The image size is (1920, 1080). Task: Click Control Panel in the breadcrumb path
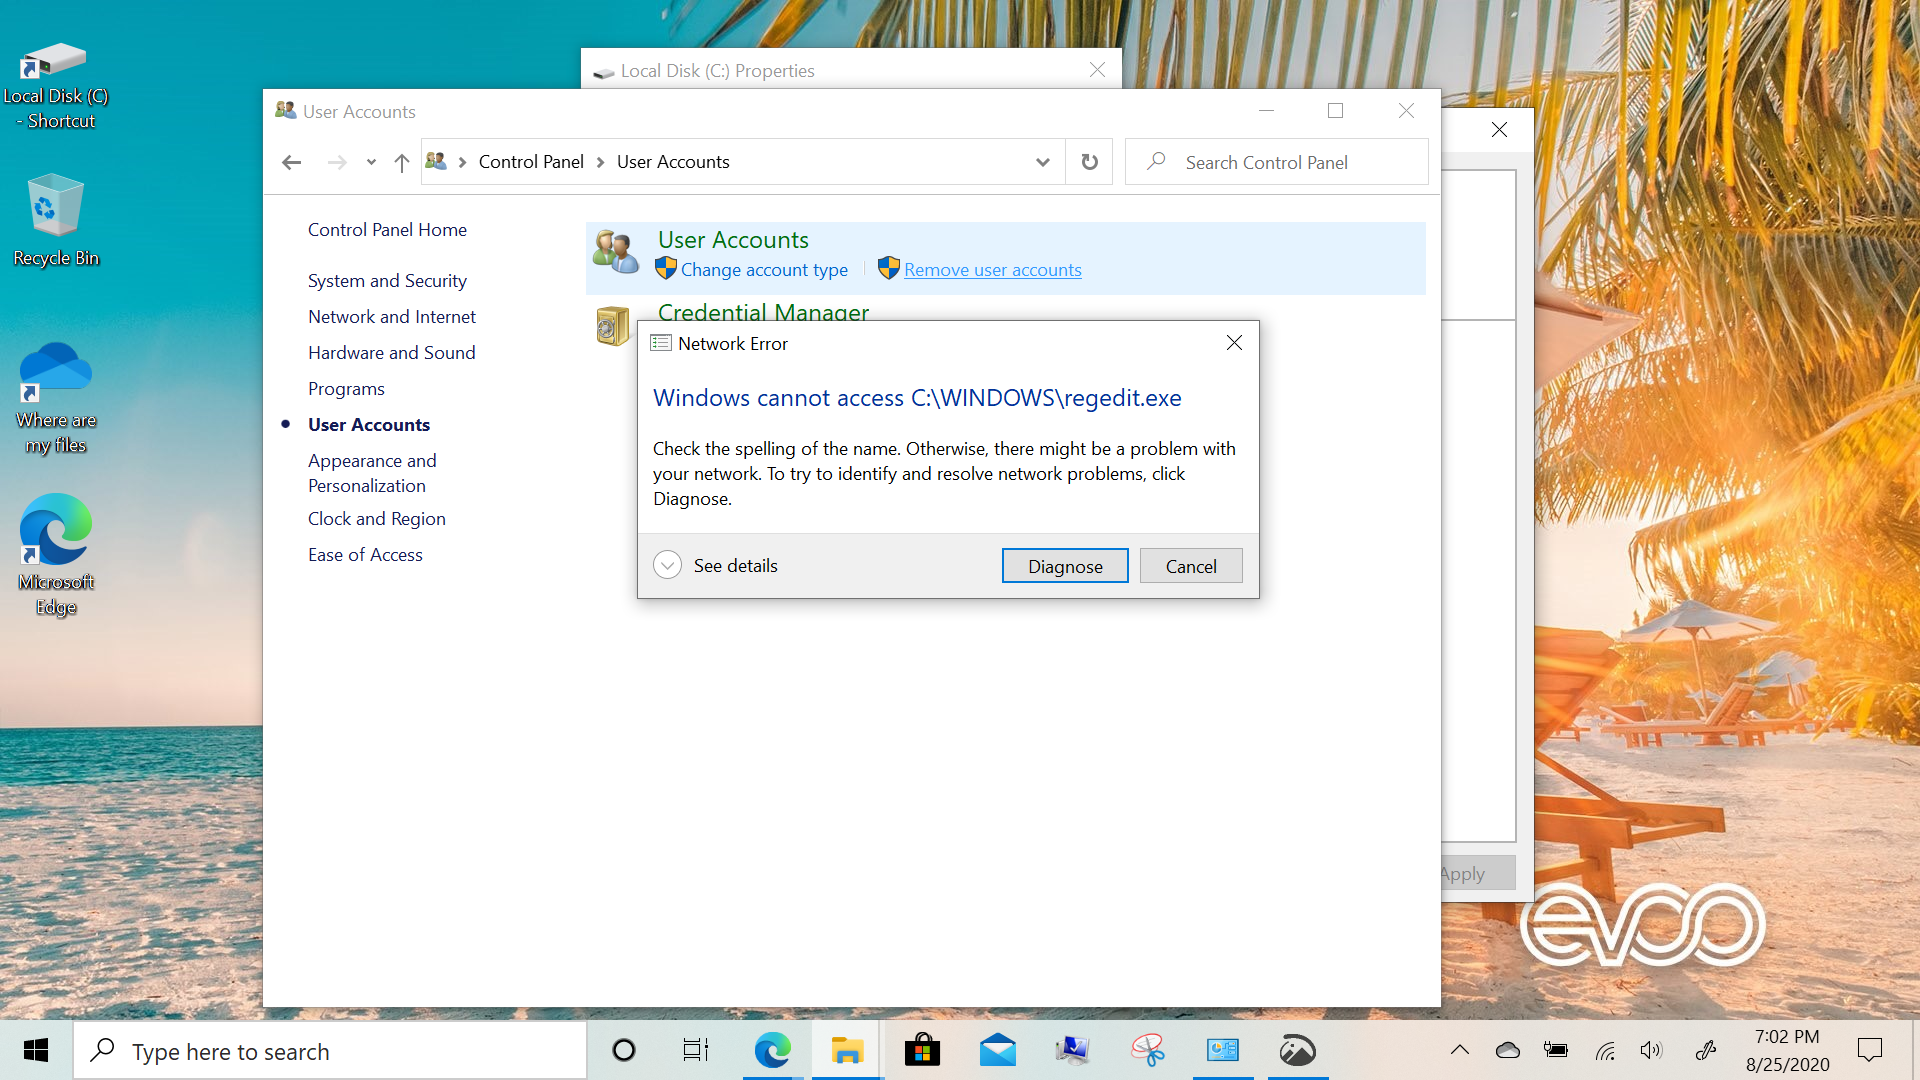[531, 162]
